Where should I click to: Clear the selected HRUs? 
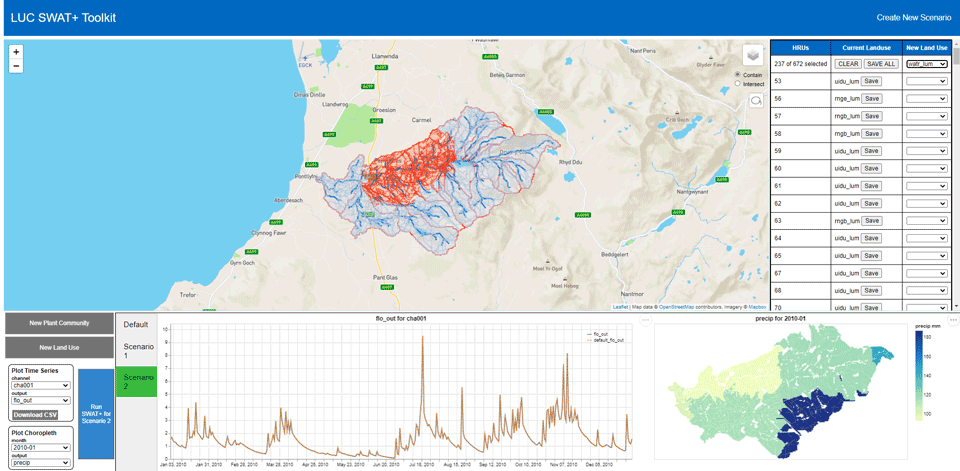pyautogui.click(x=848, y=63)
